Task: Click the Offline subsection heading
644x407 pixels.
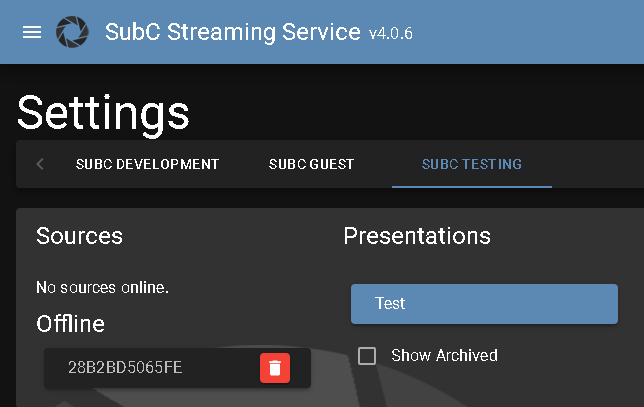Action: coord(70,323)
